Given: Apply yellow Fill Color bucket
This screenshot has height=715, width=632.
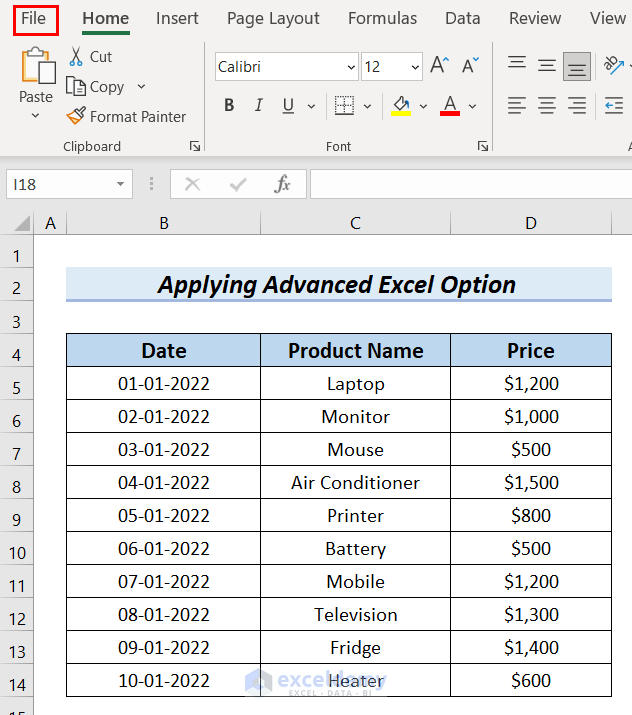Looking at the screenshot, I should (x=401, y=106).
